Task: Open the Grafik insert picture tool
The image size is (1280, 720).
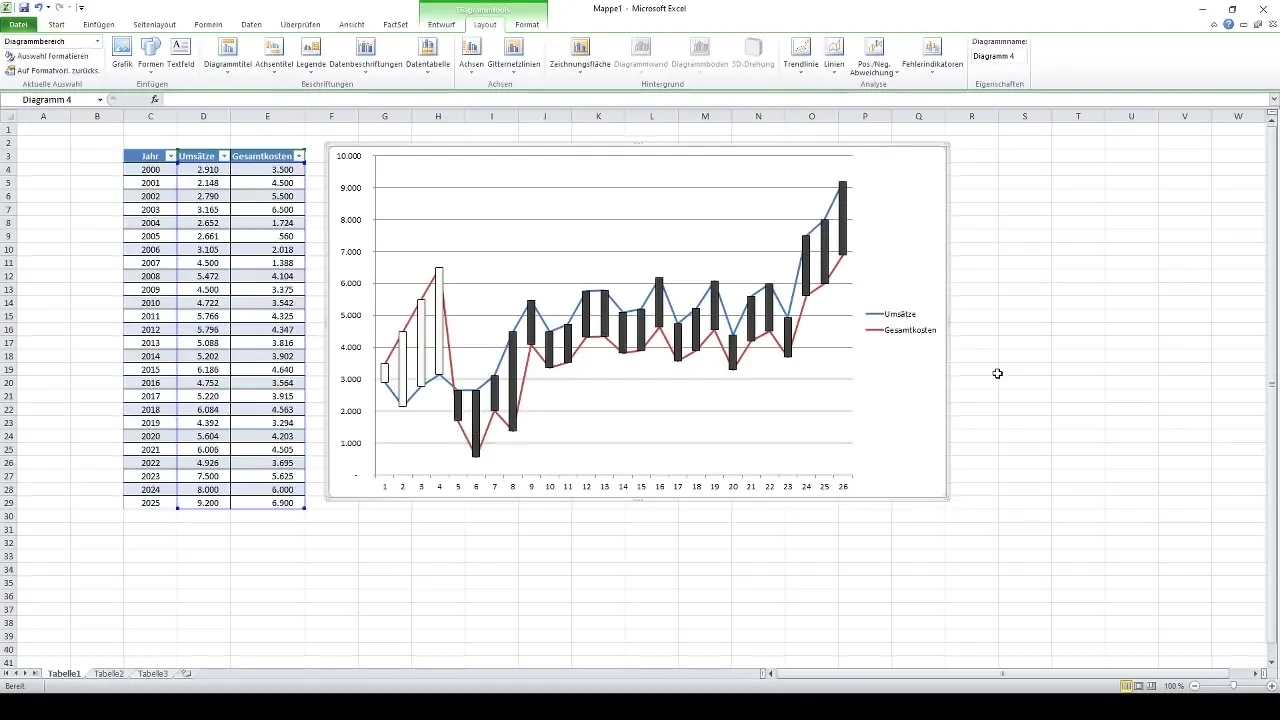Action: pyautogui.click(x=122, y=52)
